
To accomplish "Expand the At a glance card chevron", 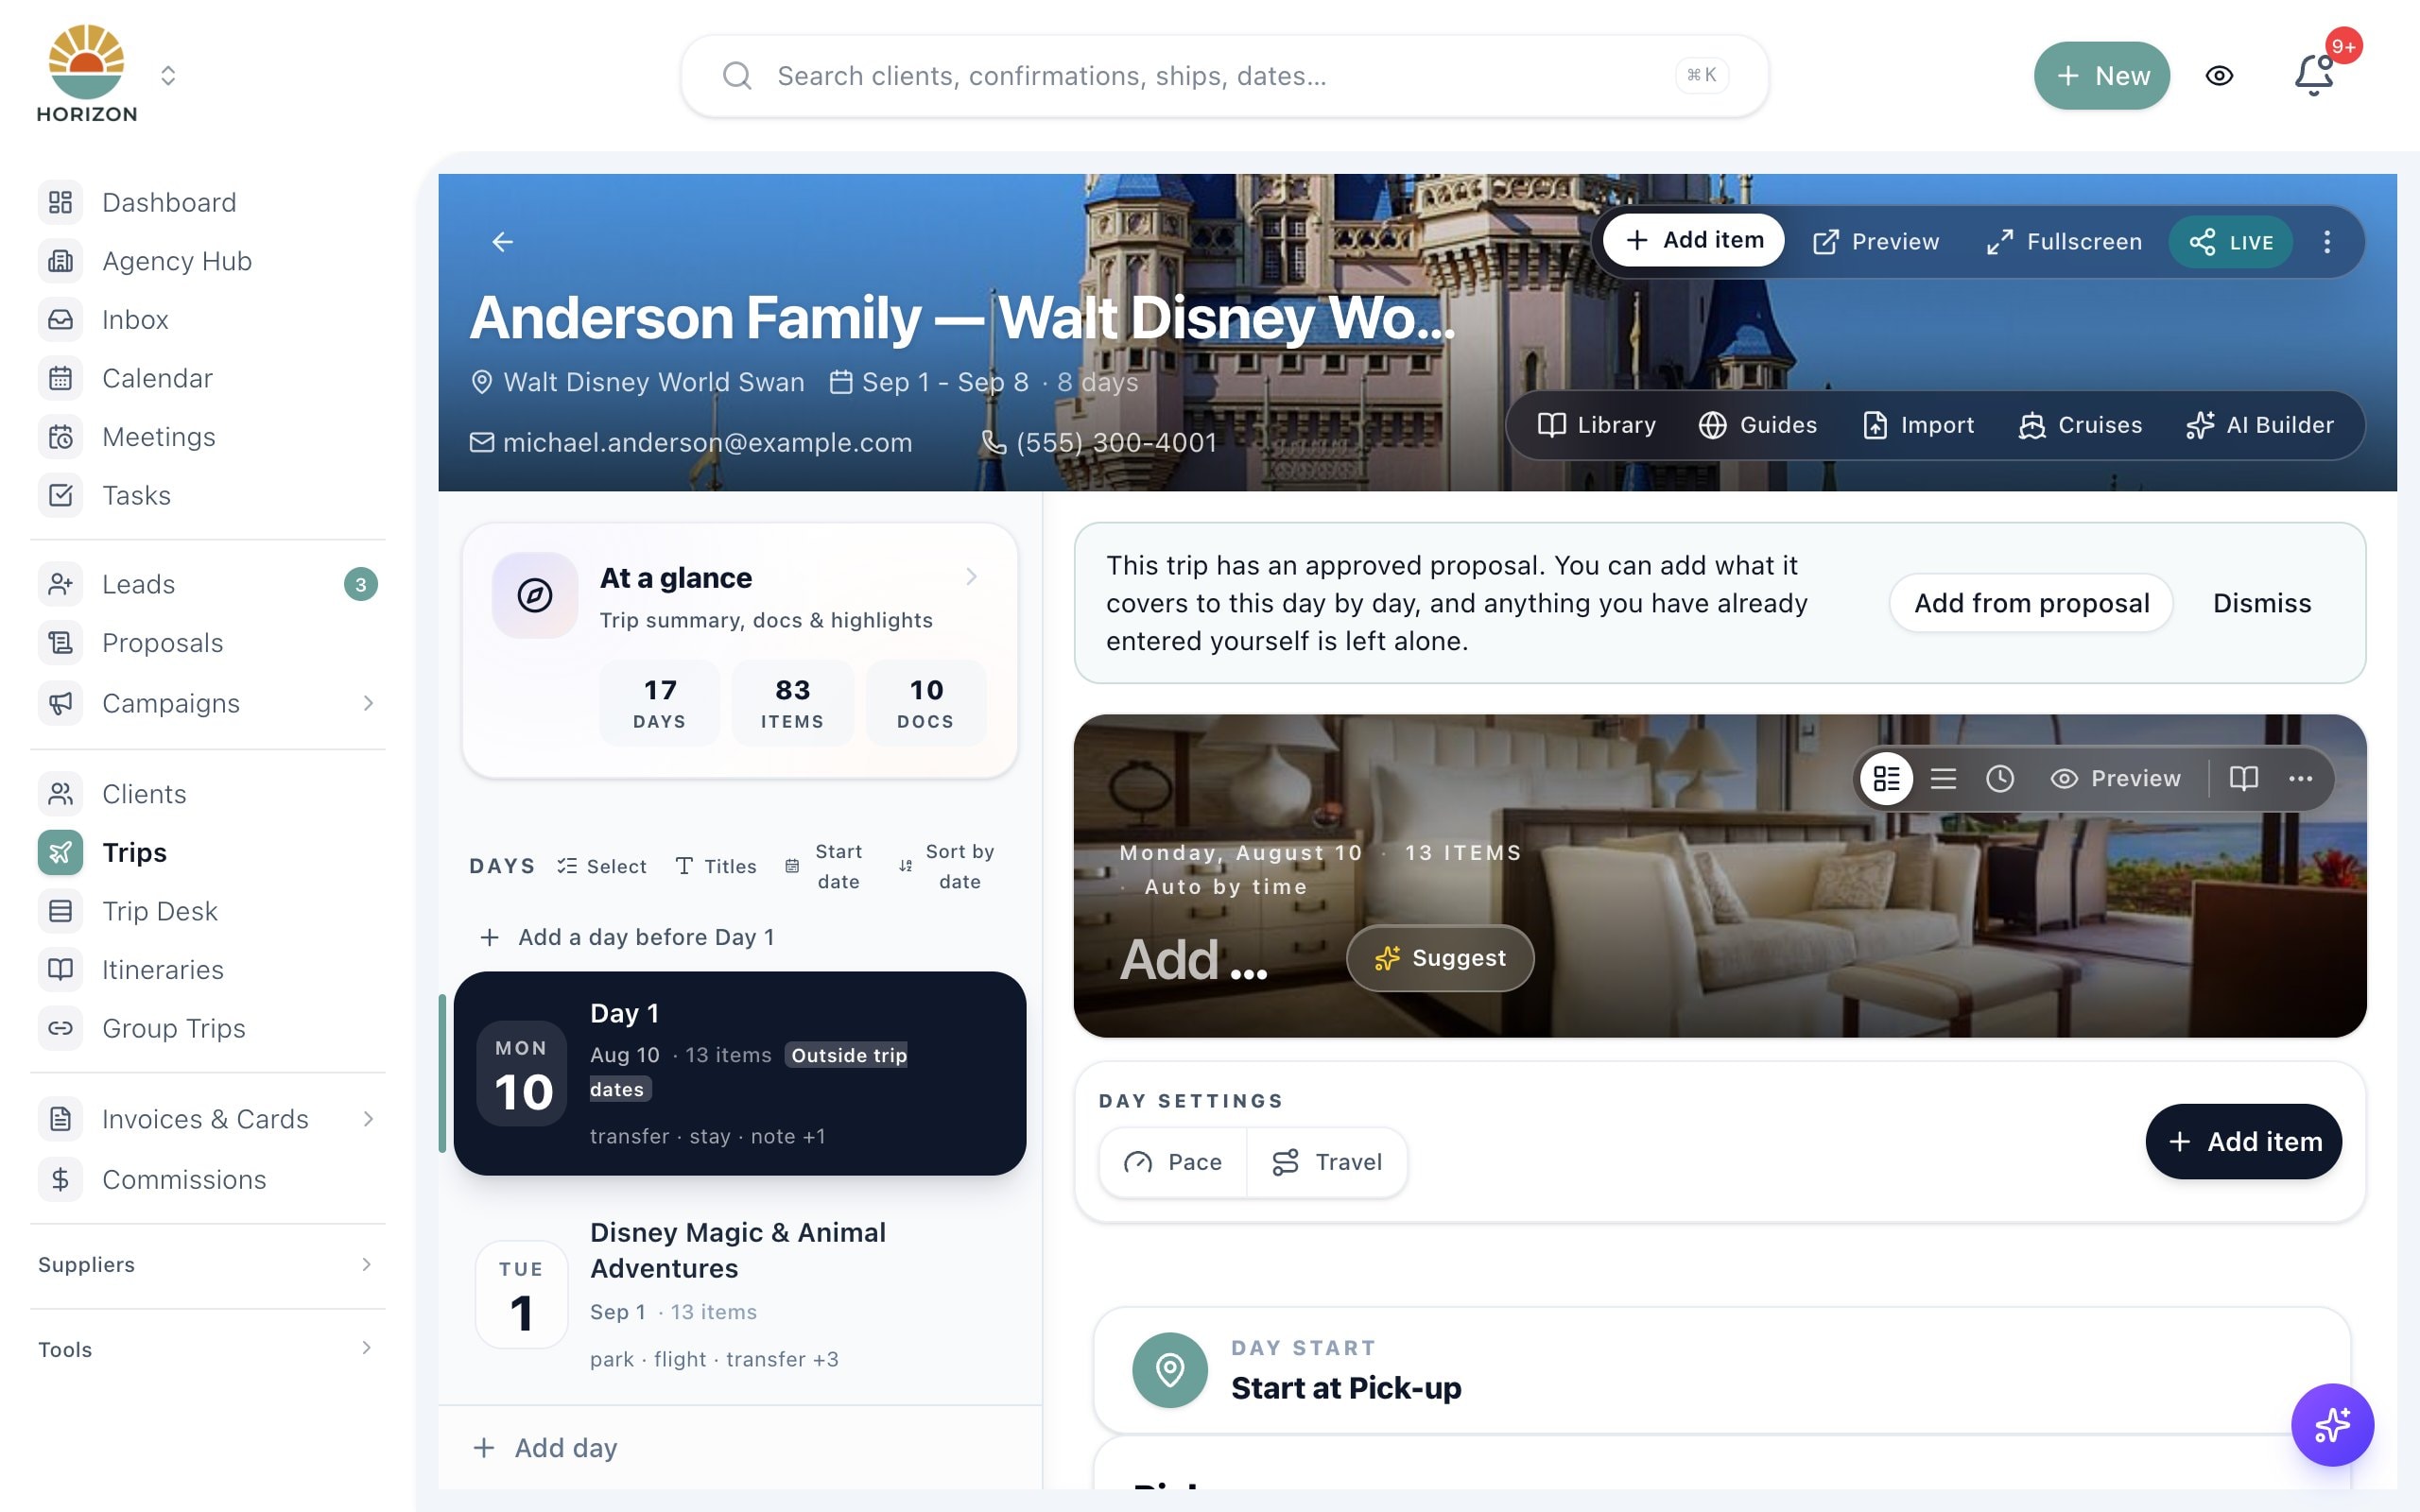I will (x=971, y=577).
